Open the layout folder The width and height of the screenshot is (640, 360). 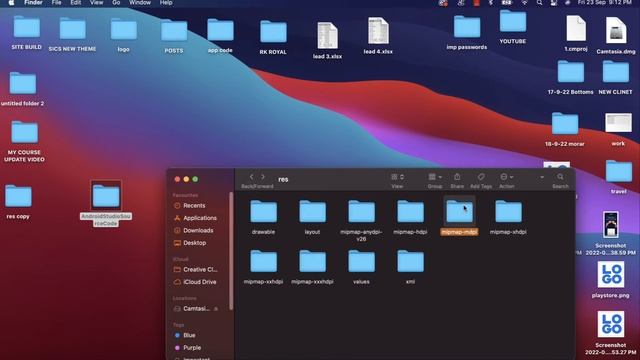[312, 212]
